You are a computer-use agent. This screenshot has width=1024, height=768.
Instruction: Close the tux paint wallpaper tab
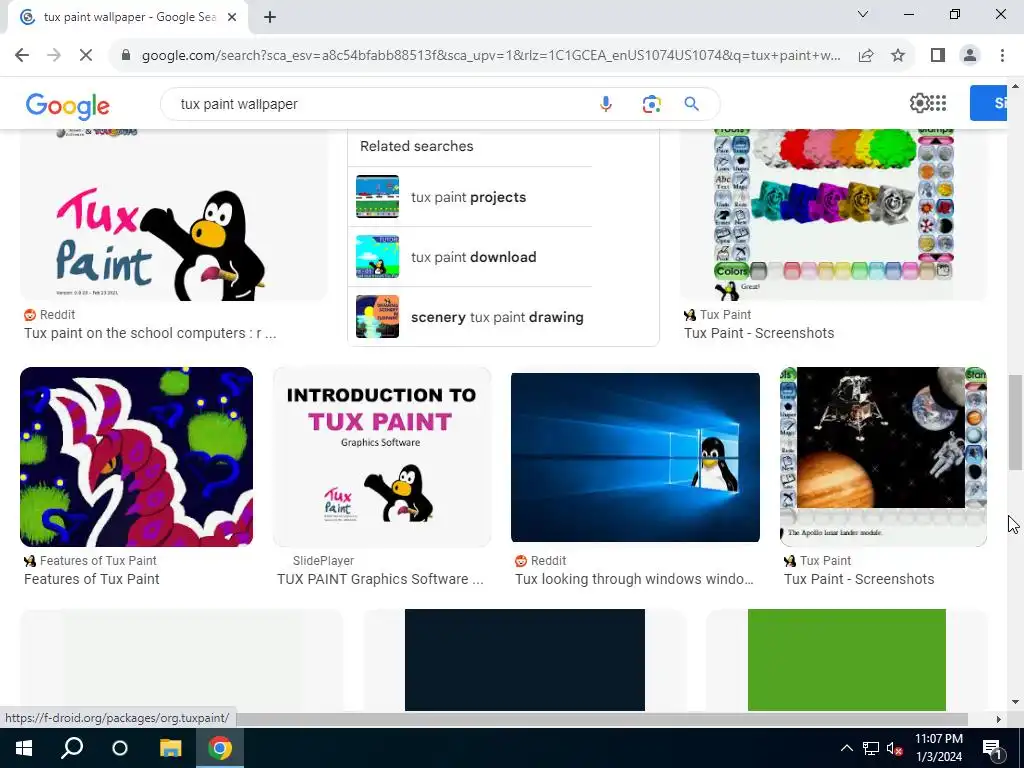pos(232,17)
